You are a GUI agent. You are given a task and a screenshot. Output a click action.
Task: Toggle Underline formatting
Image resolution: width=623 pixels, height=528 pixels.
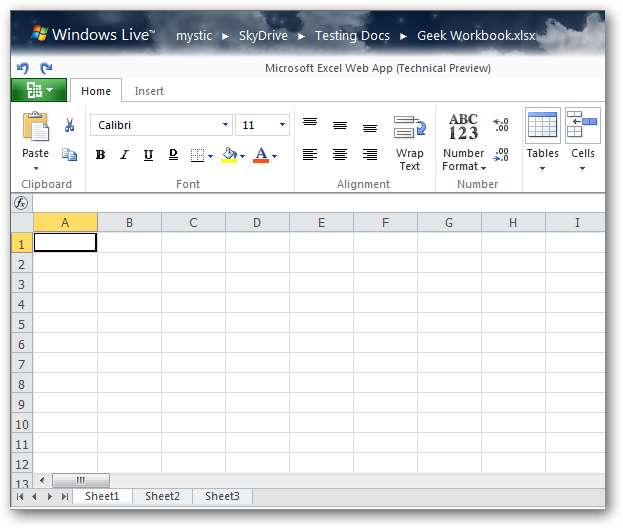click(x=148, y=155)
